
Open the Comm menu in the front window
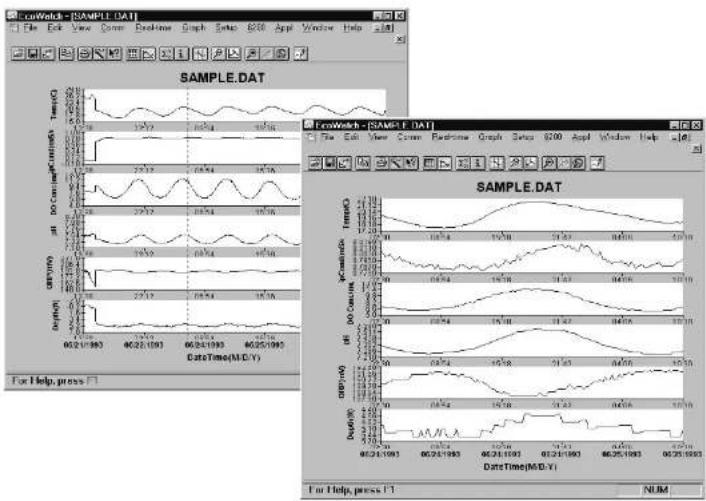409,137
